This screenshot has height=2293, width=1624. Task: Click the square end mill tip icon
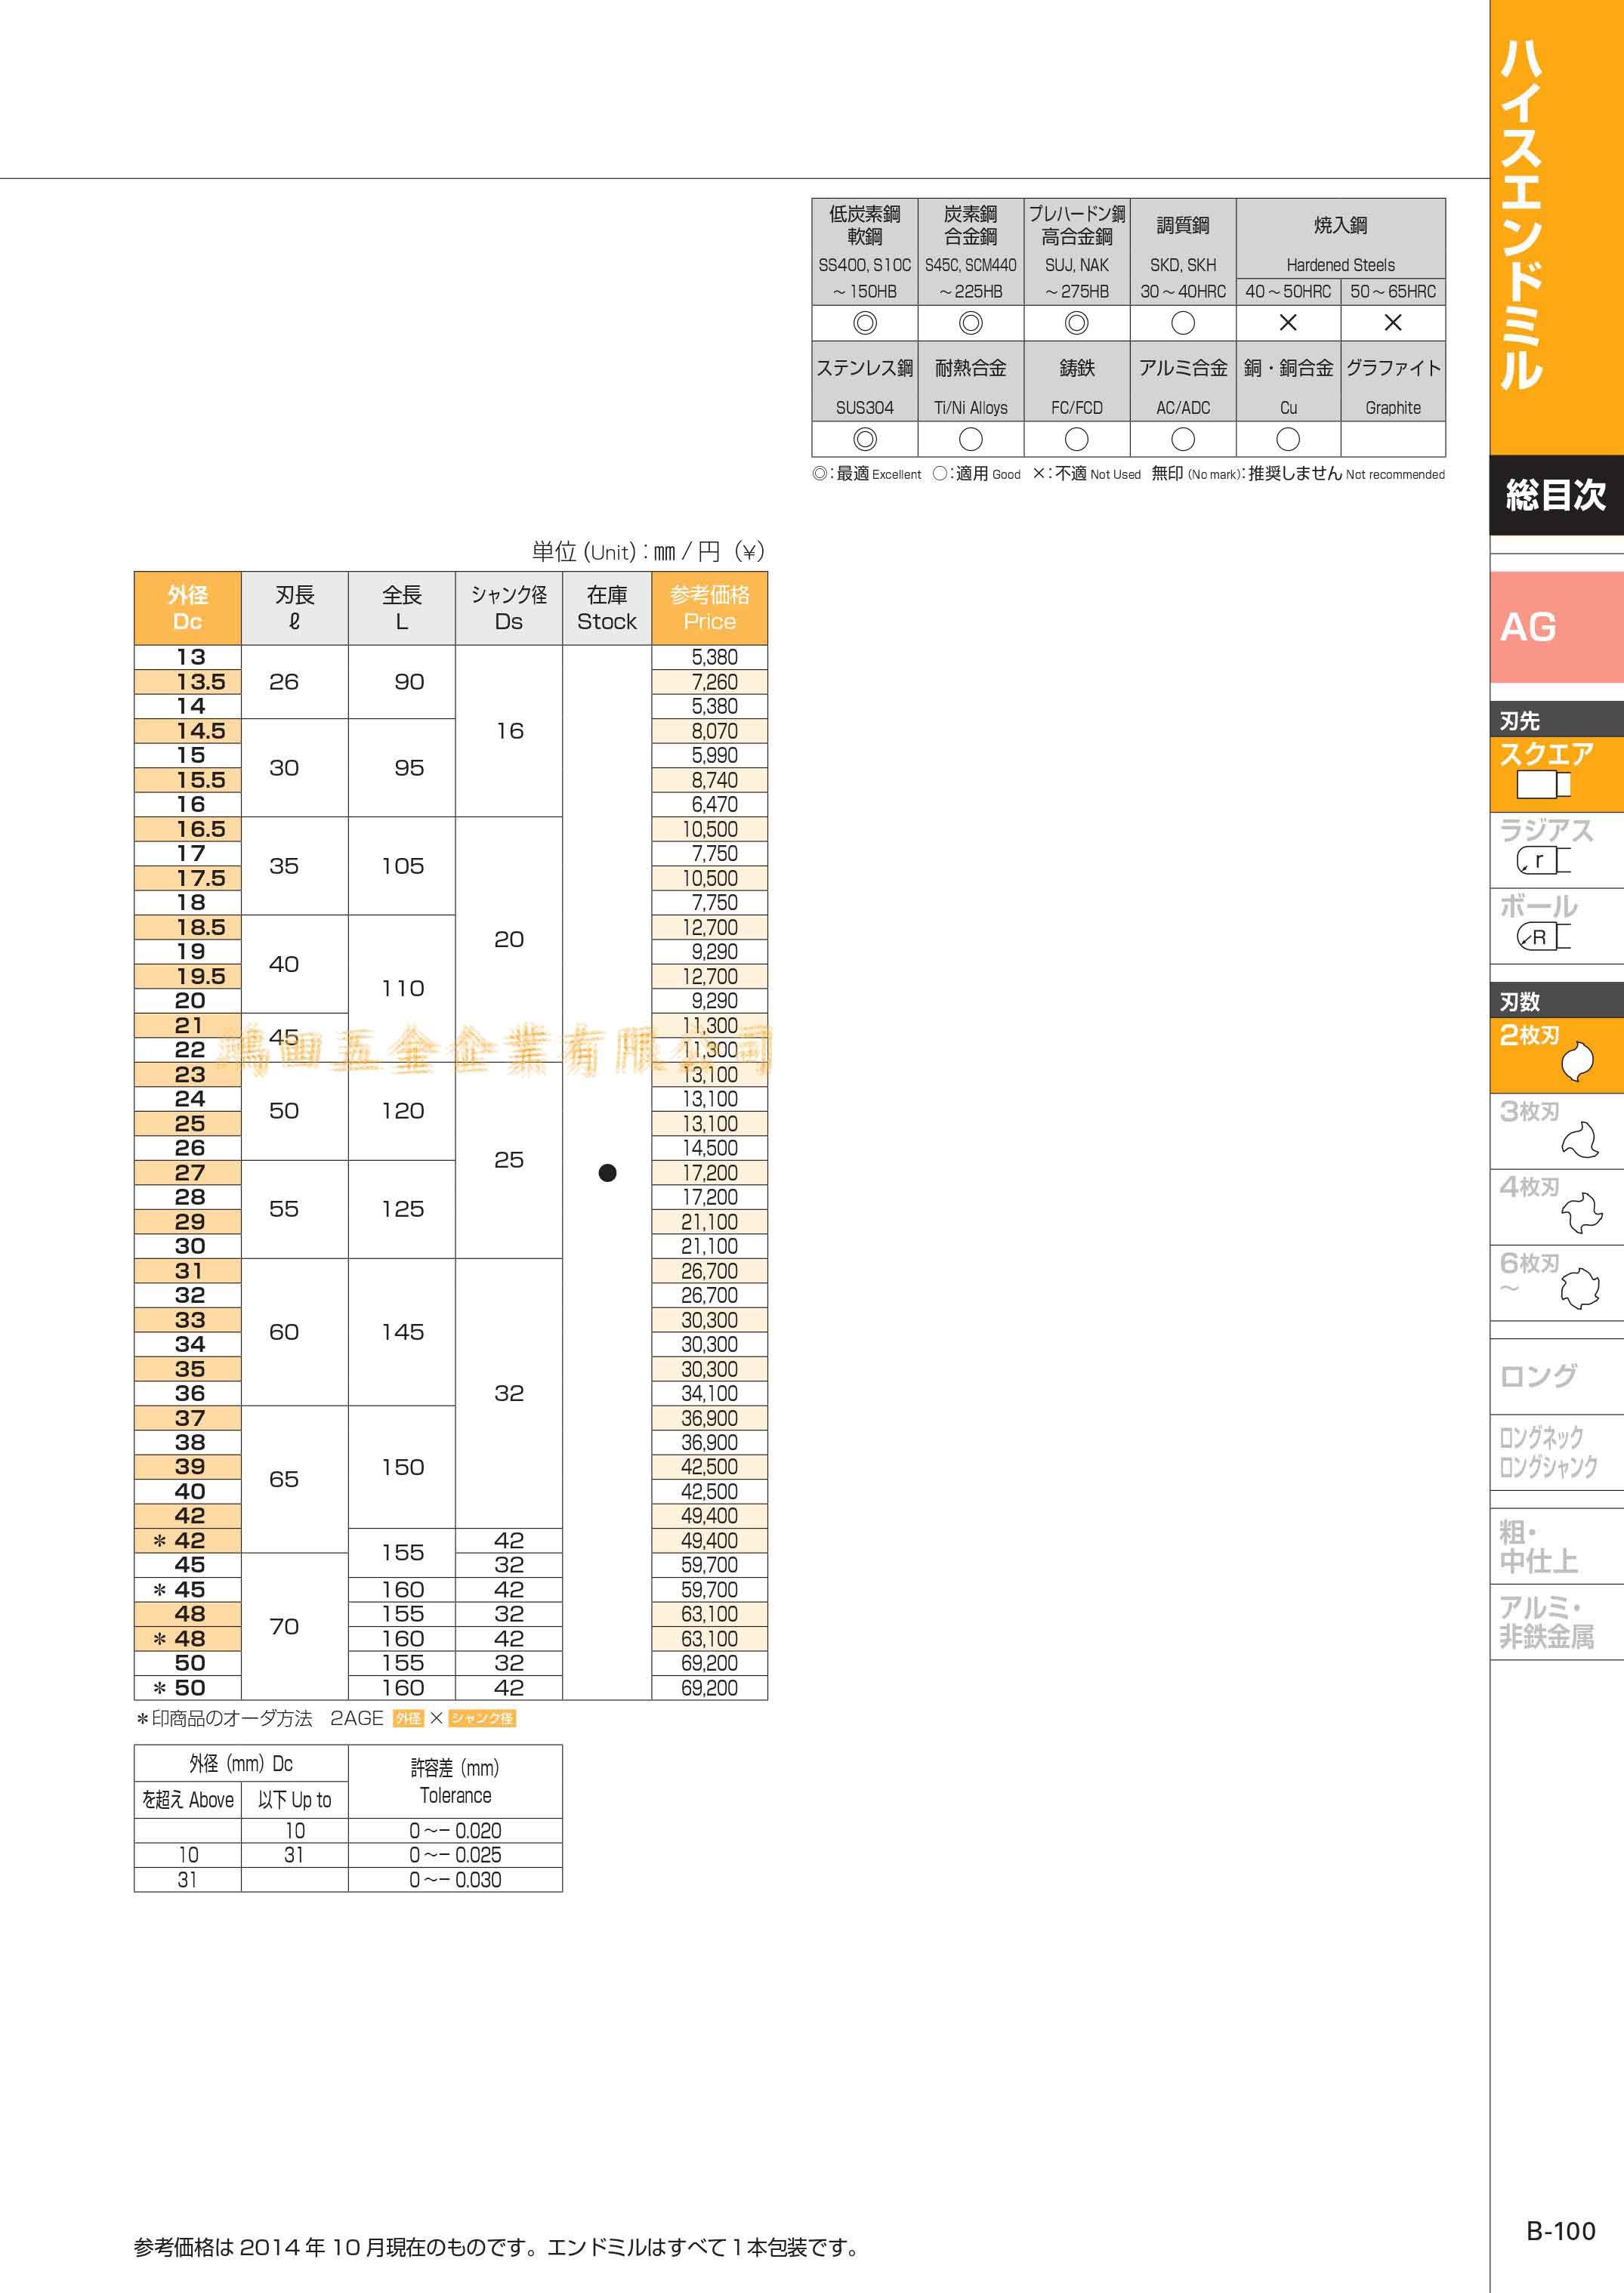pyautogui.click(x=1543, y=785)
